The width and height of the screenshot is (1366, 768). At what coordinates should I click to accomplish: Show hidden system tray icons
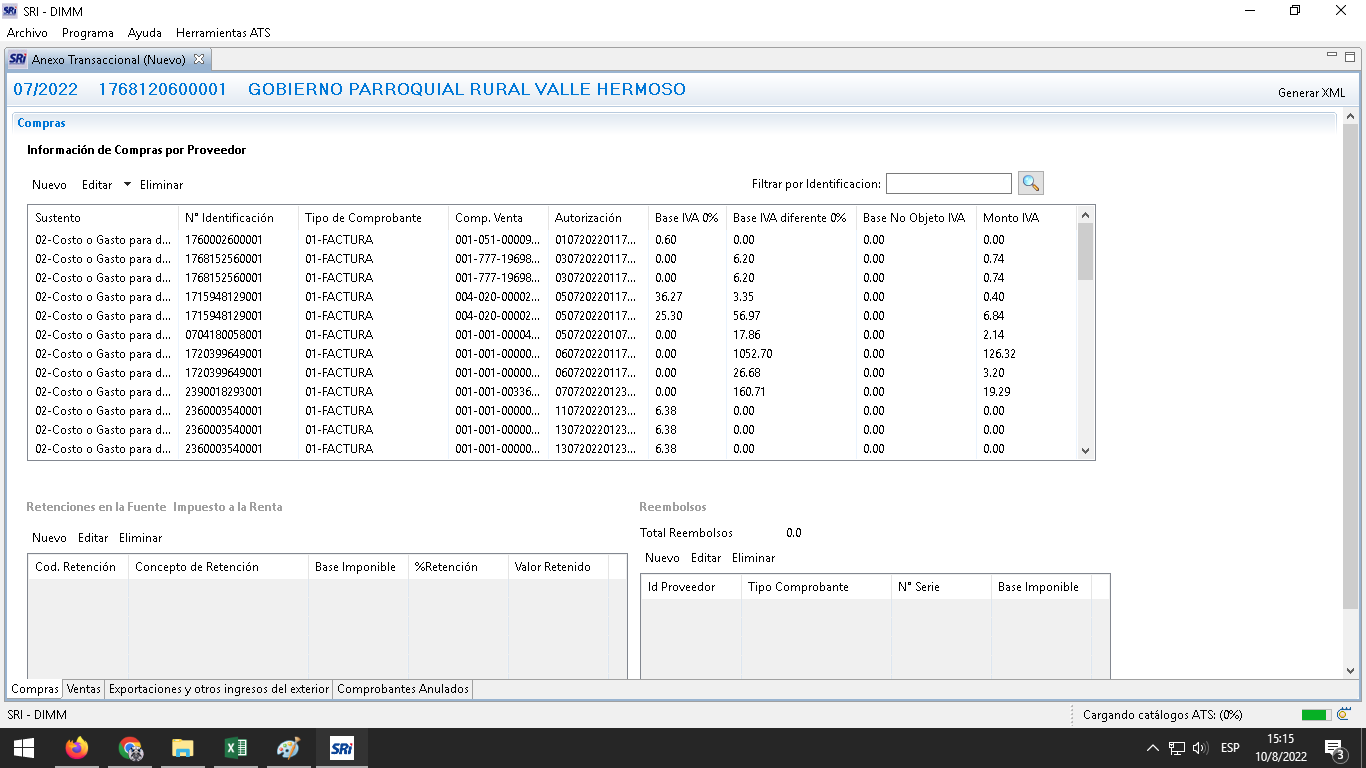(1152, 748)
